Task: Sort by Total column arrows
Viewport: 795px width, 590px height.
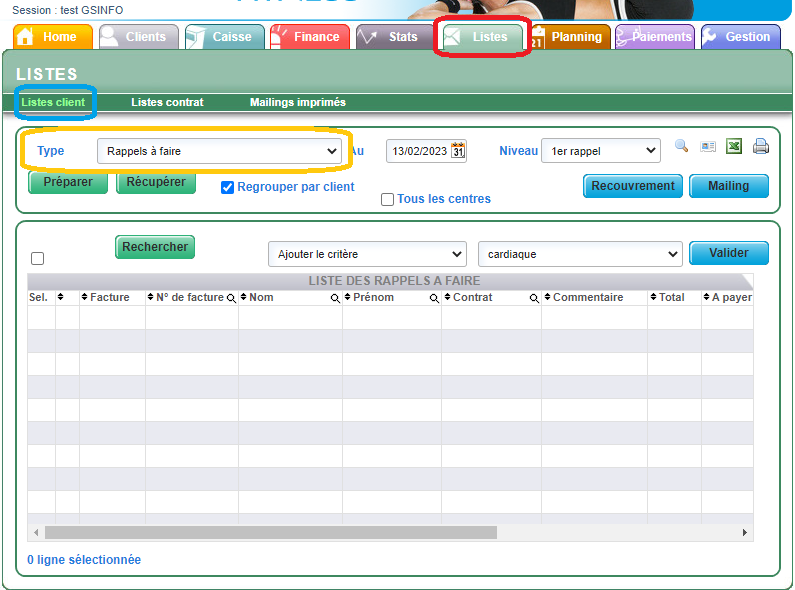Action: [654, 297]
